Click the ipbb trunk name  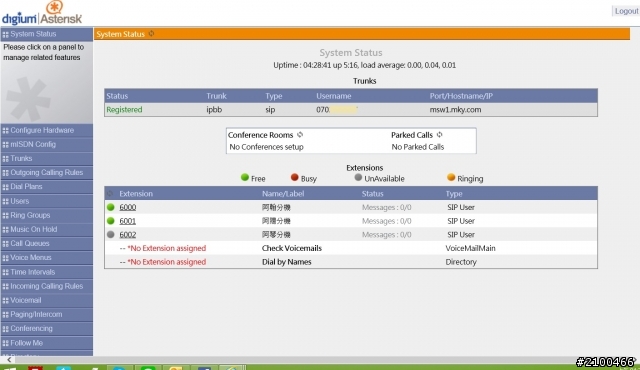click(214, 109)
